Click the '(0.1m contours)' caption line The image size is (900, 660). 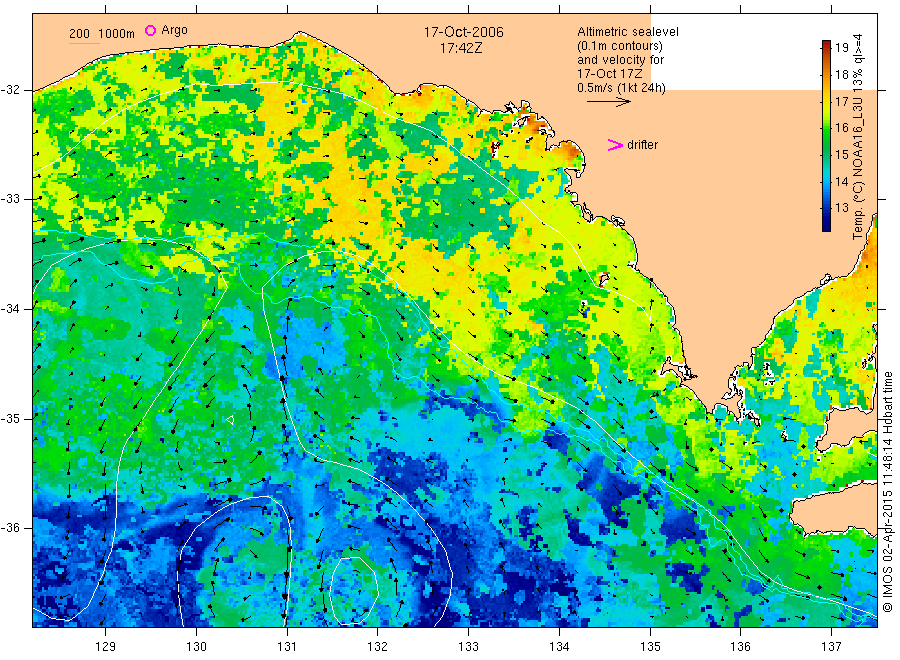[x=619, y=46]
